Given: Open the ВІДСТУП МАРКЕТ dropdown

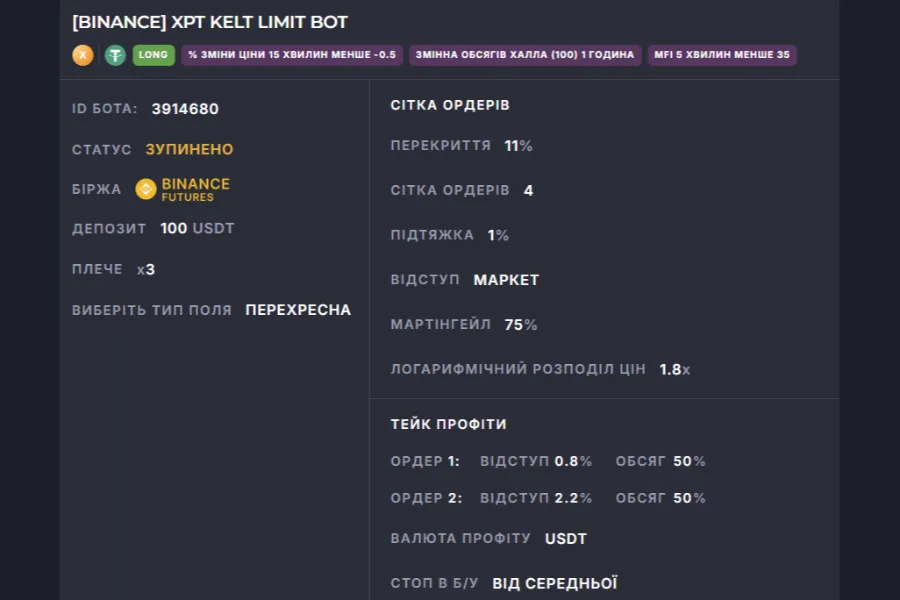Looking at the screenshot, I should pyautogui.click(x=504, y=280).
